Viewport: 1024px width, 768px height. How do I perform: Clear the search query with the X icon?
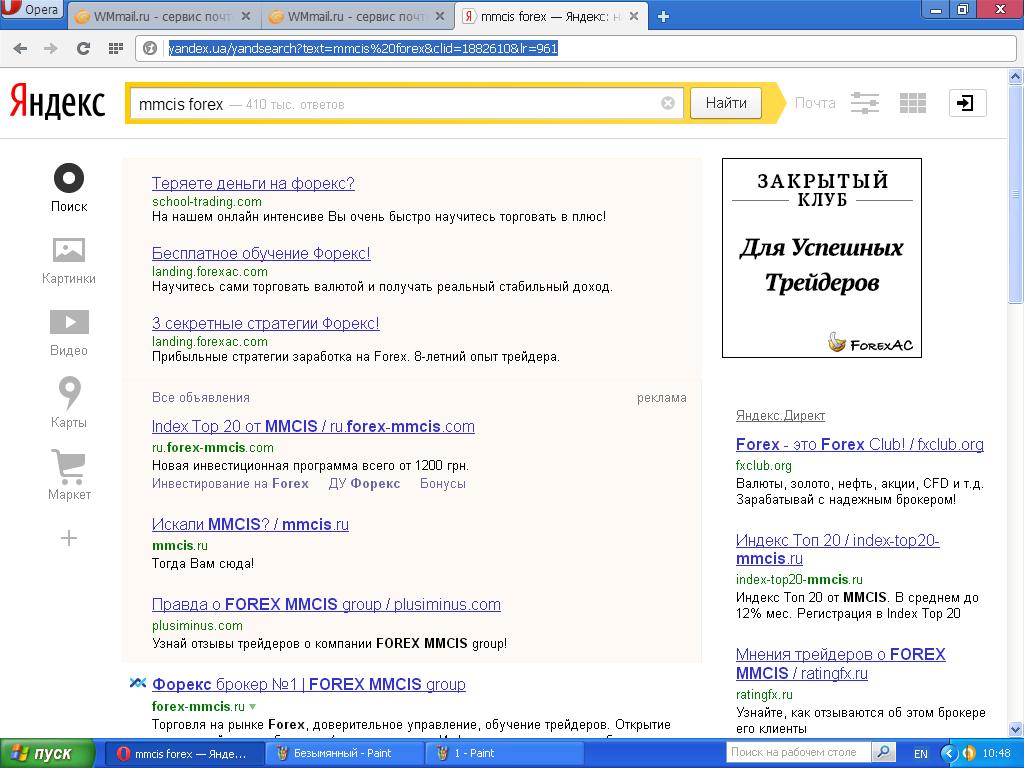[667, 103]
